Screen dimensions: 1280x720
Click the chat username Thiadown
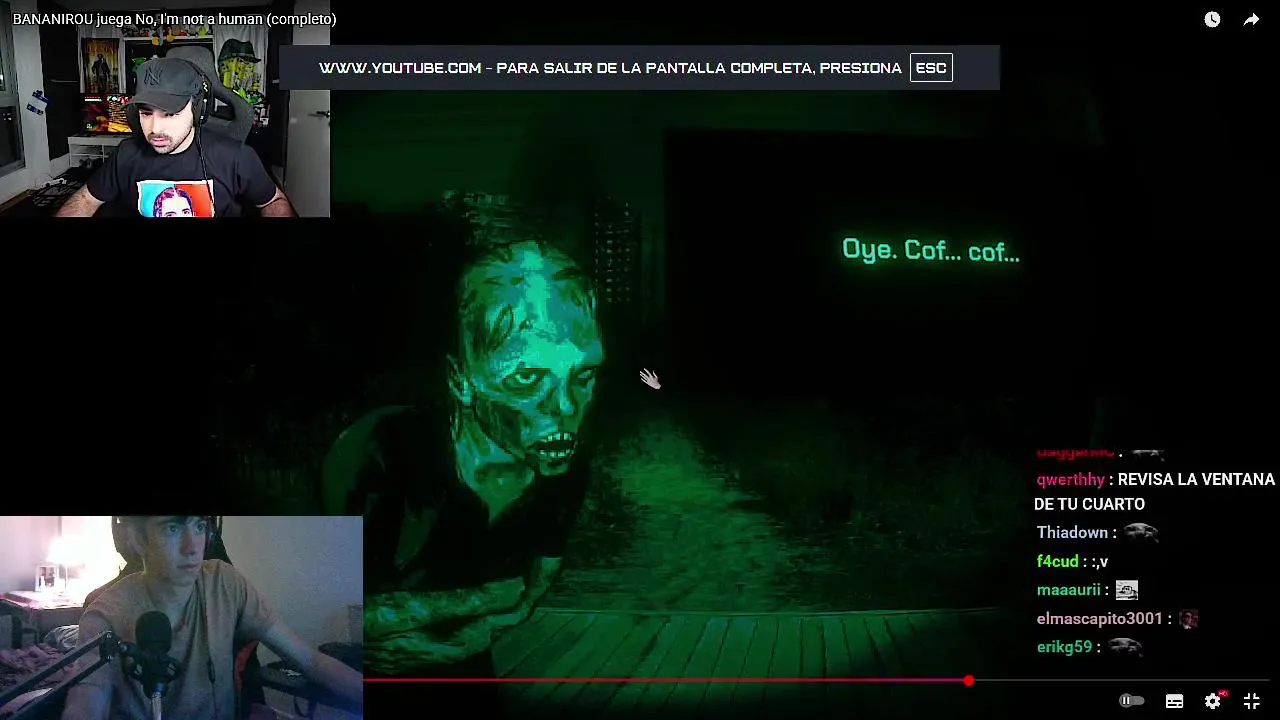tap(1072, 533)
